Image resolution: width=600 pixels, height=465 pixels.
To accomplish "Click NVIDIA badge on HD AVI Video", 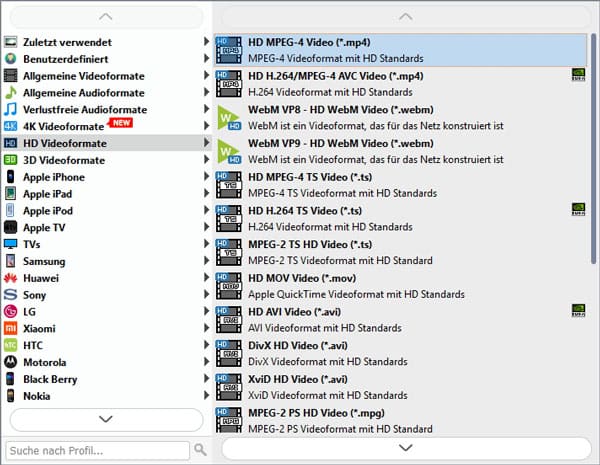I will 578,310.
